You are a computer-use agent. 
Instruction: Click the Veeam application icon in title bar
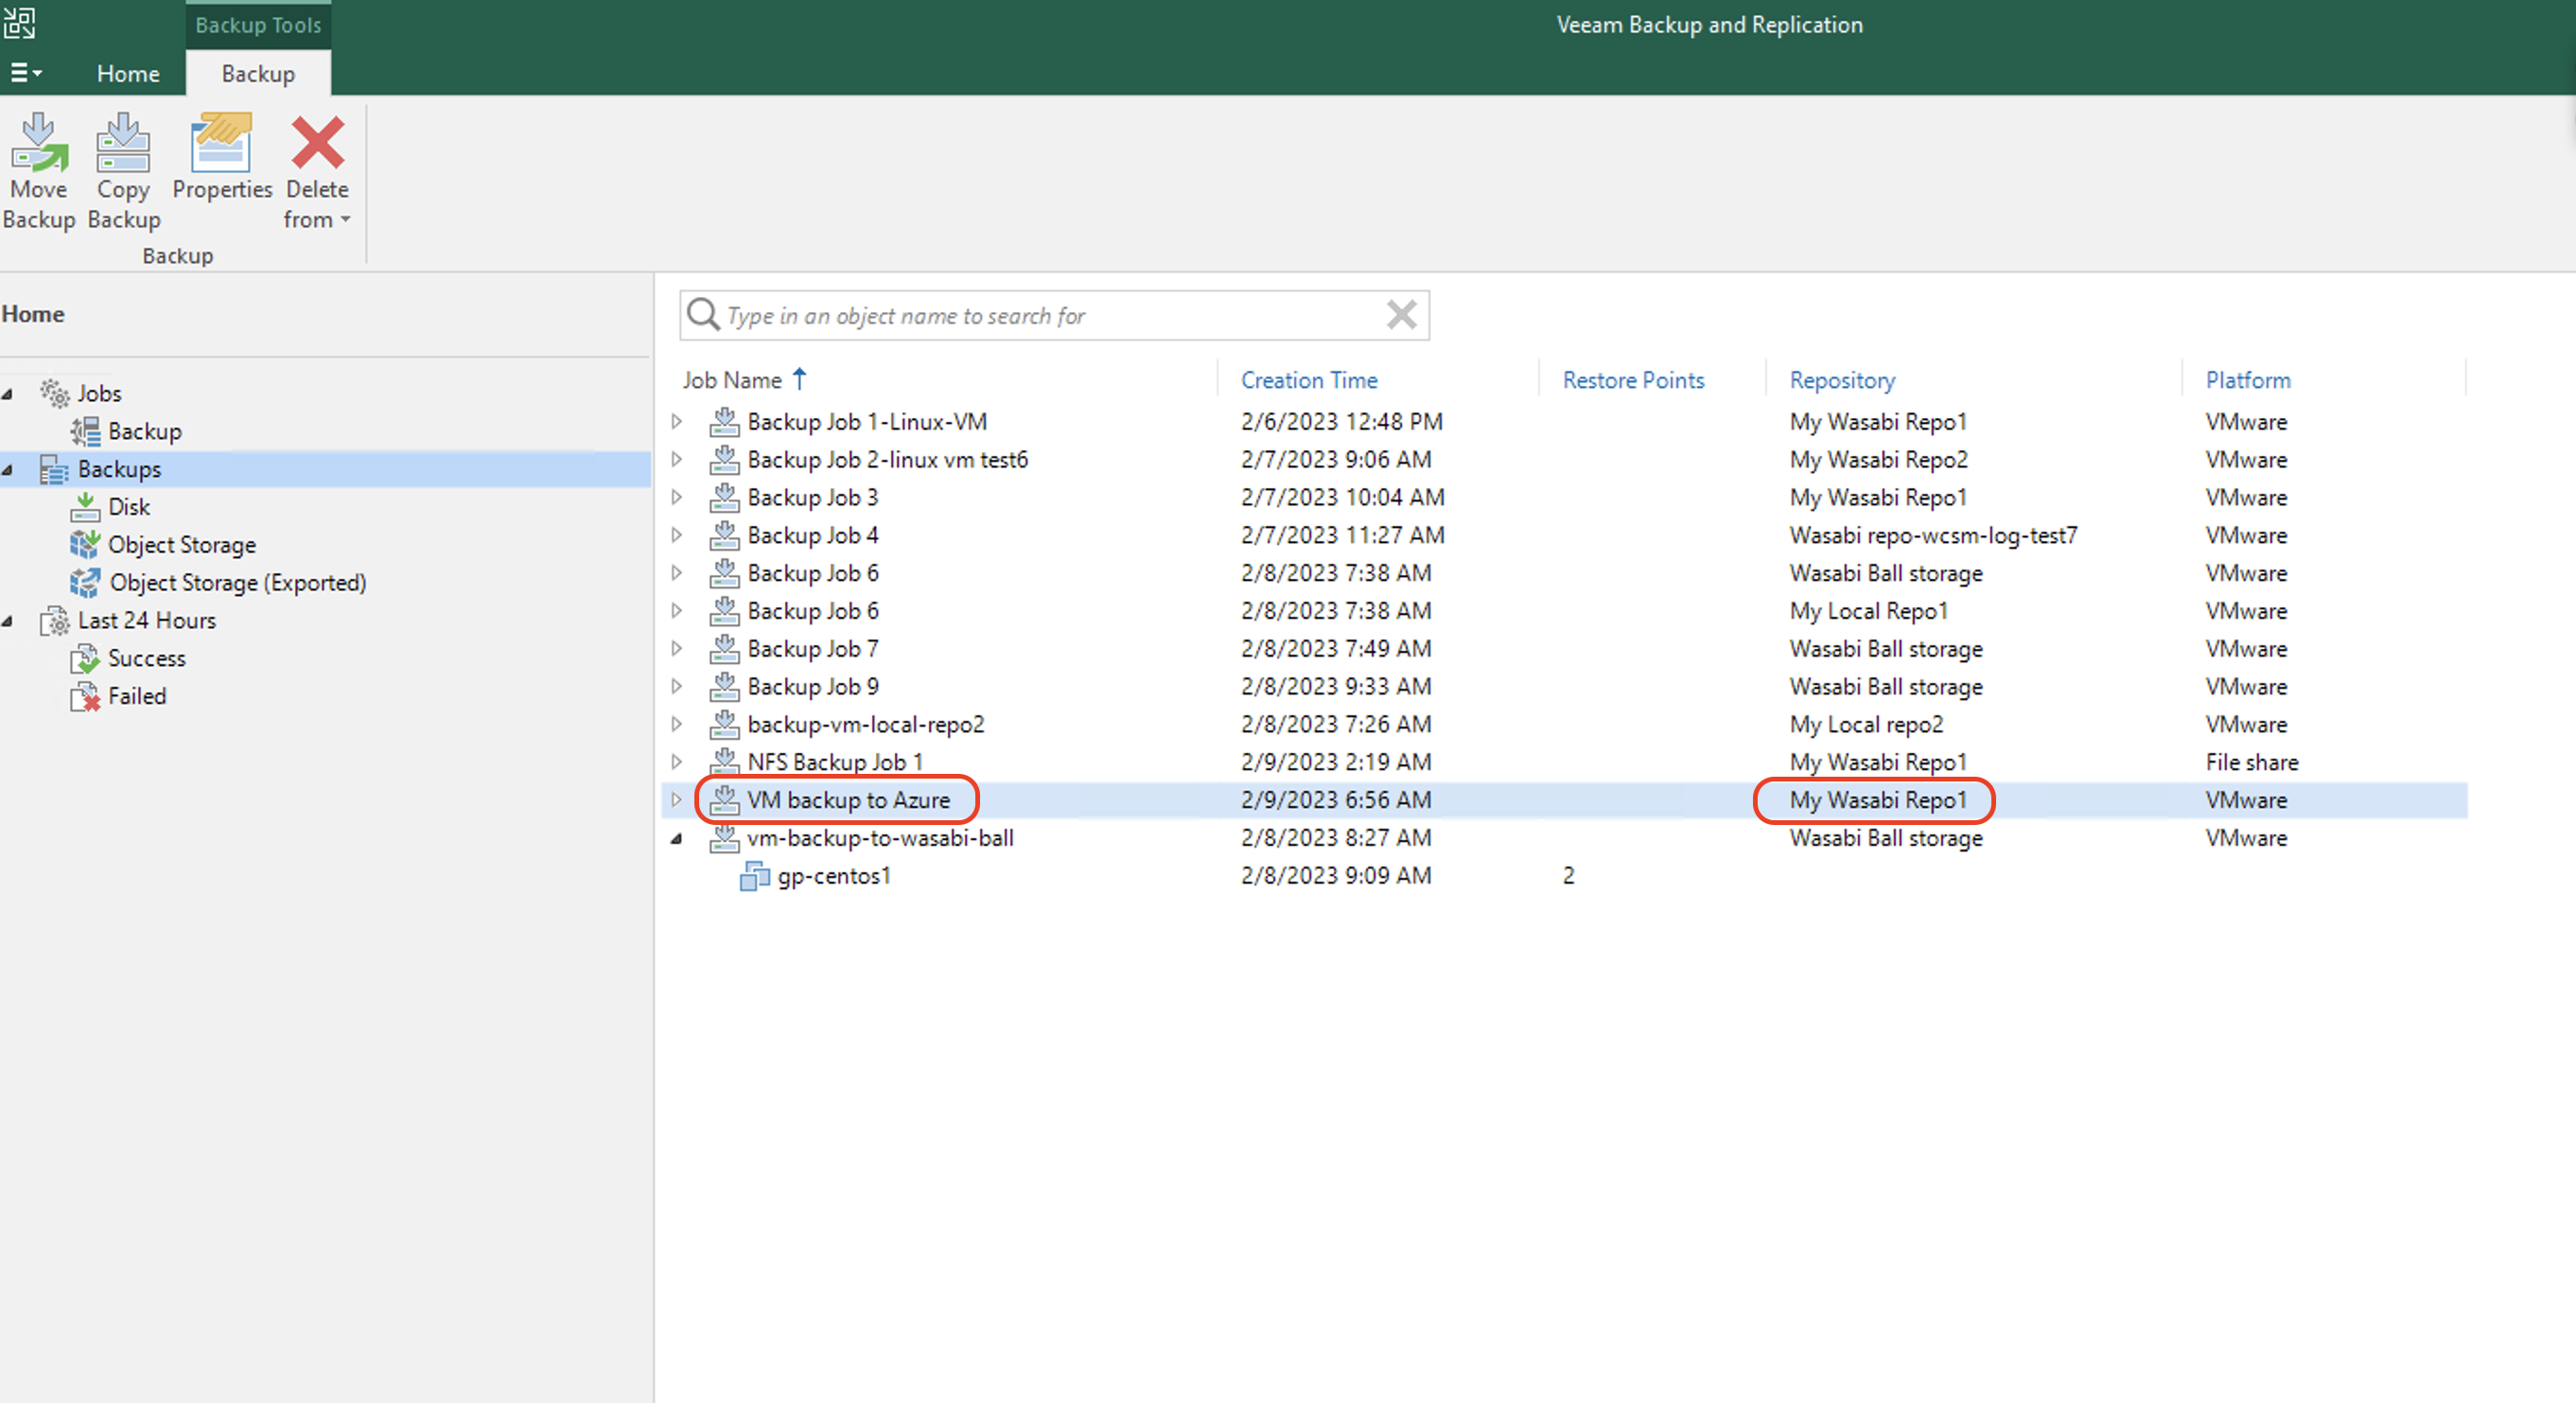(19, 21)
